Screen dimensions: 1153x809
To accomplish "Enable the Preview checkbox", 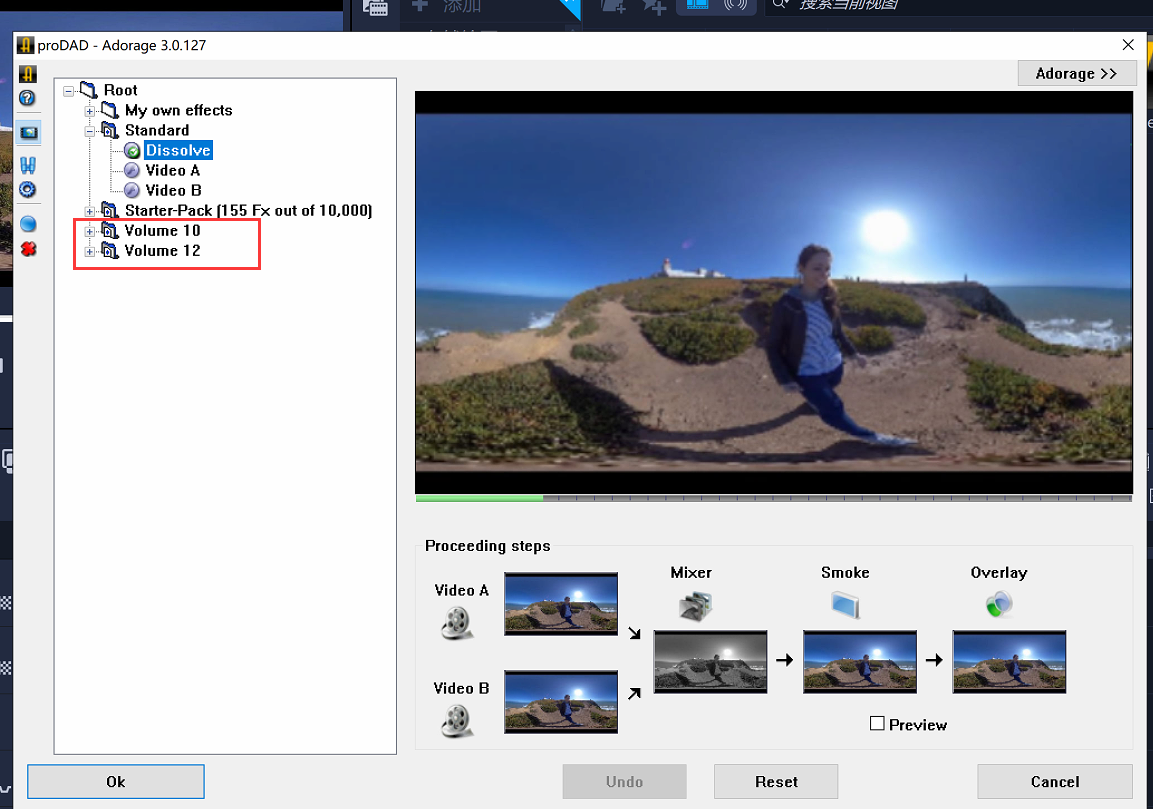I will 877,724.
